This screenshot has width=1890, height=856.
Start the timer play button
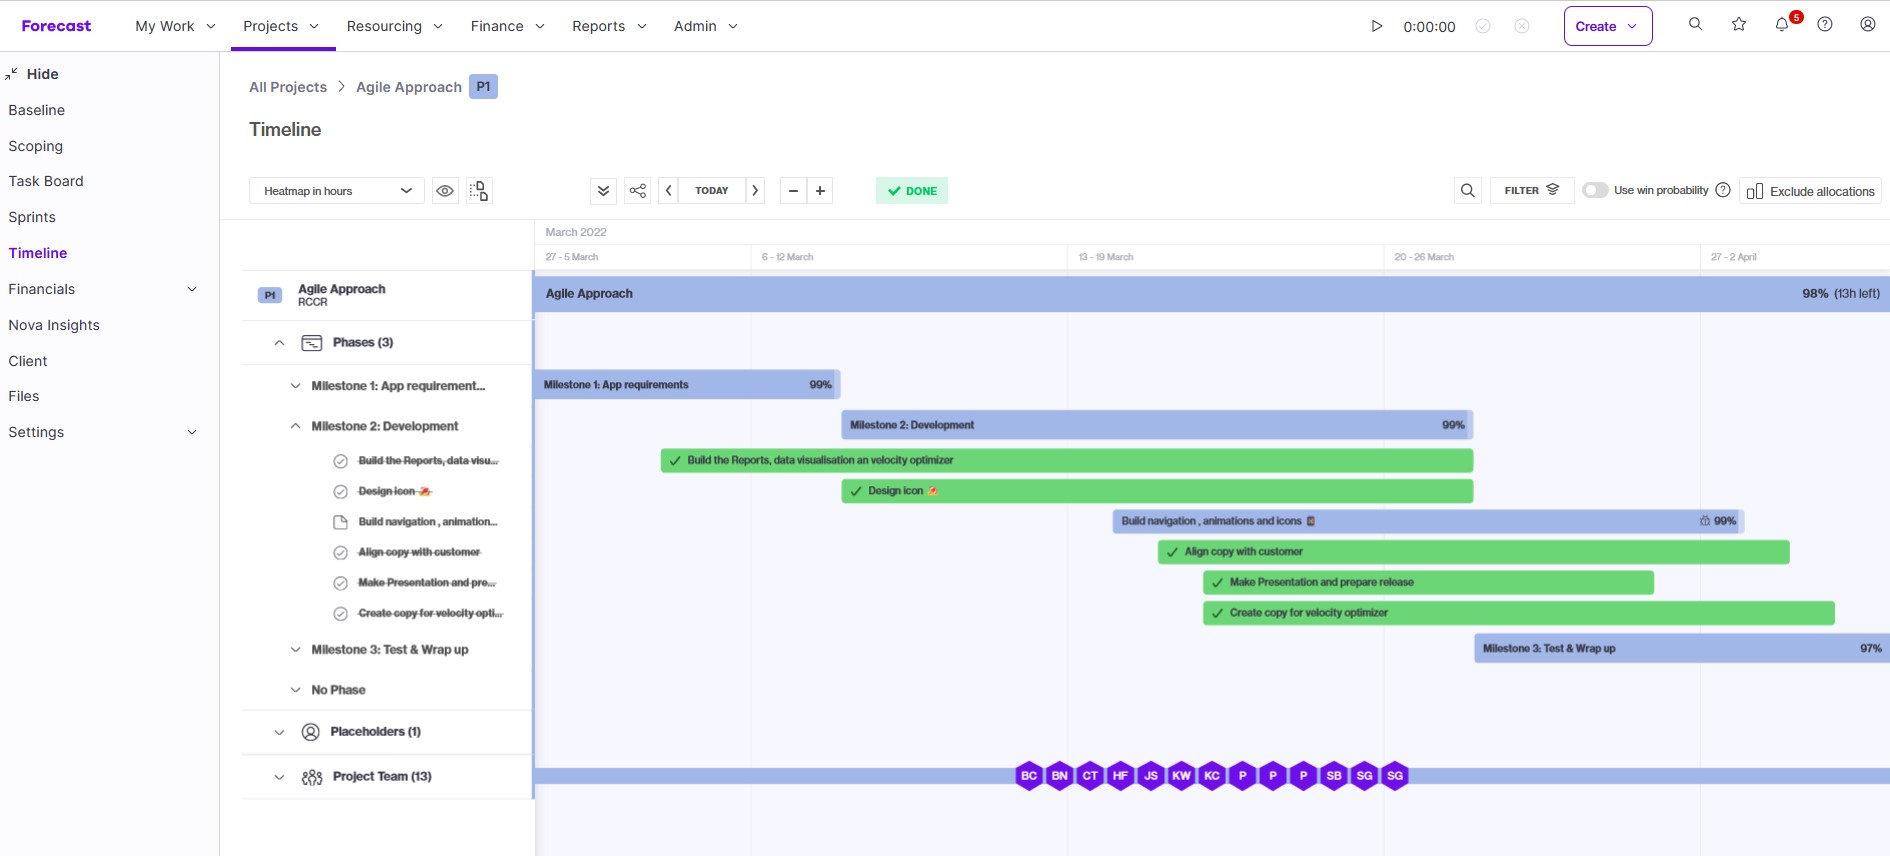[x=1377, y=26]
